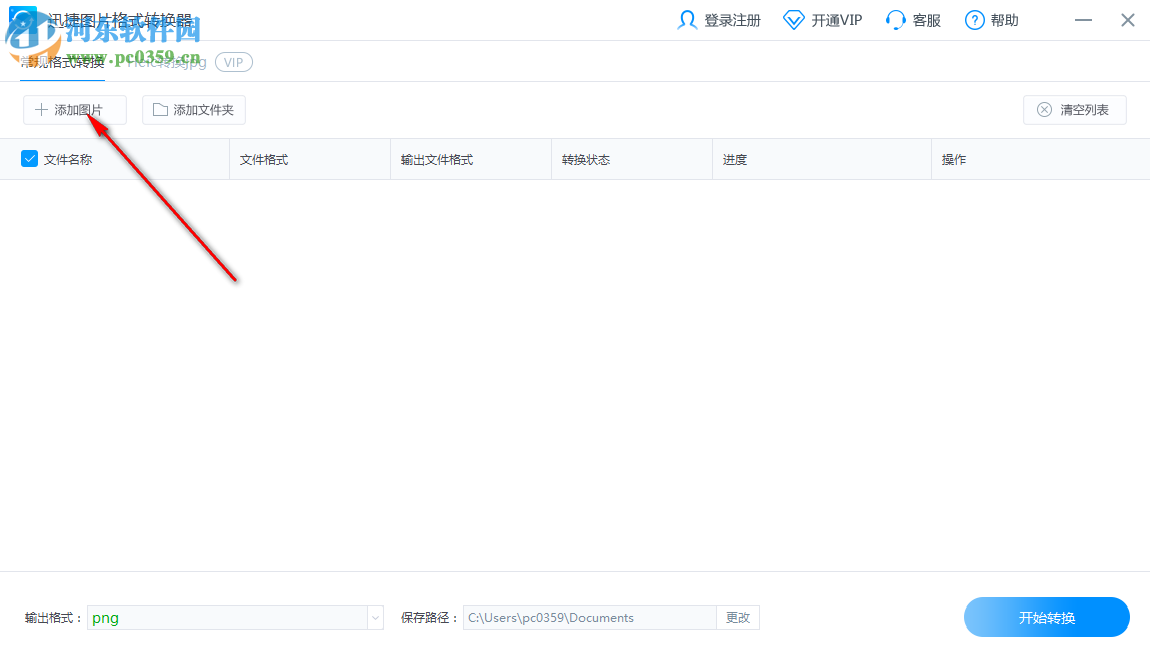Open 开通VIP with the diamond icon

(x=793, y=19)
